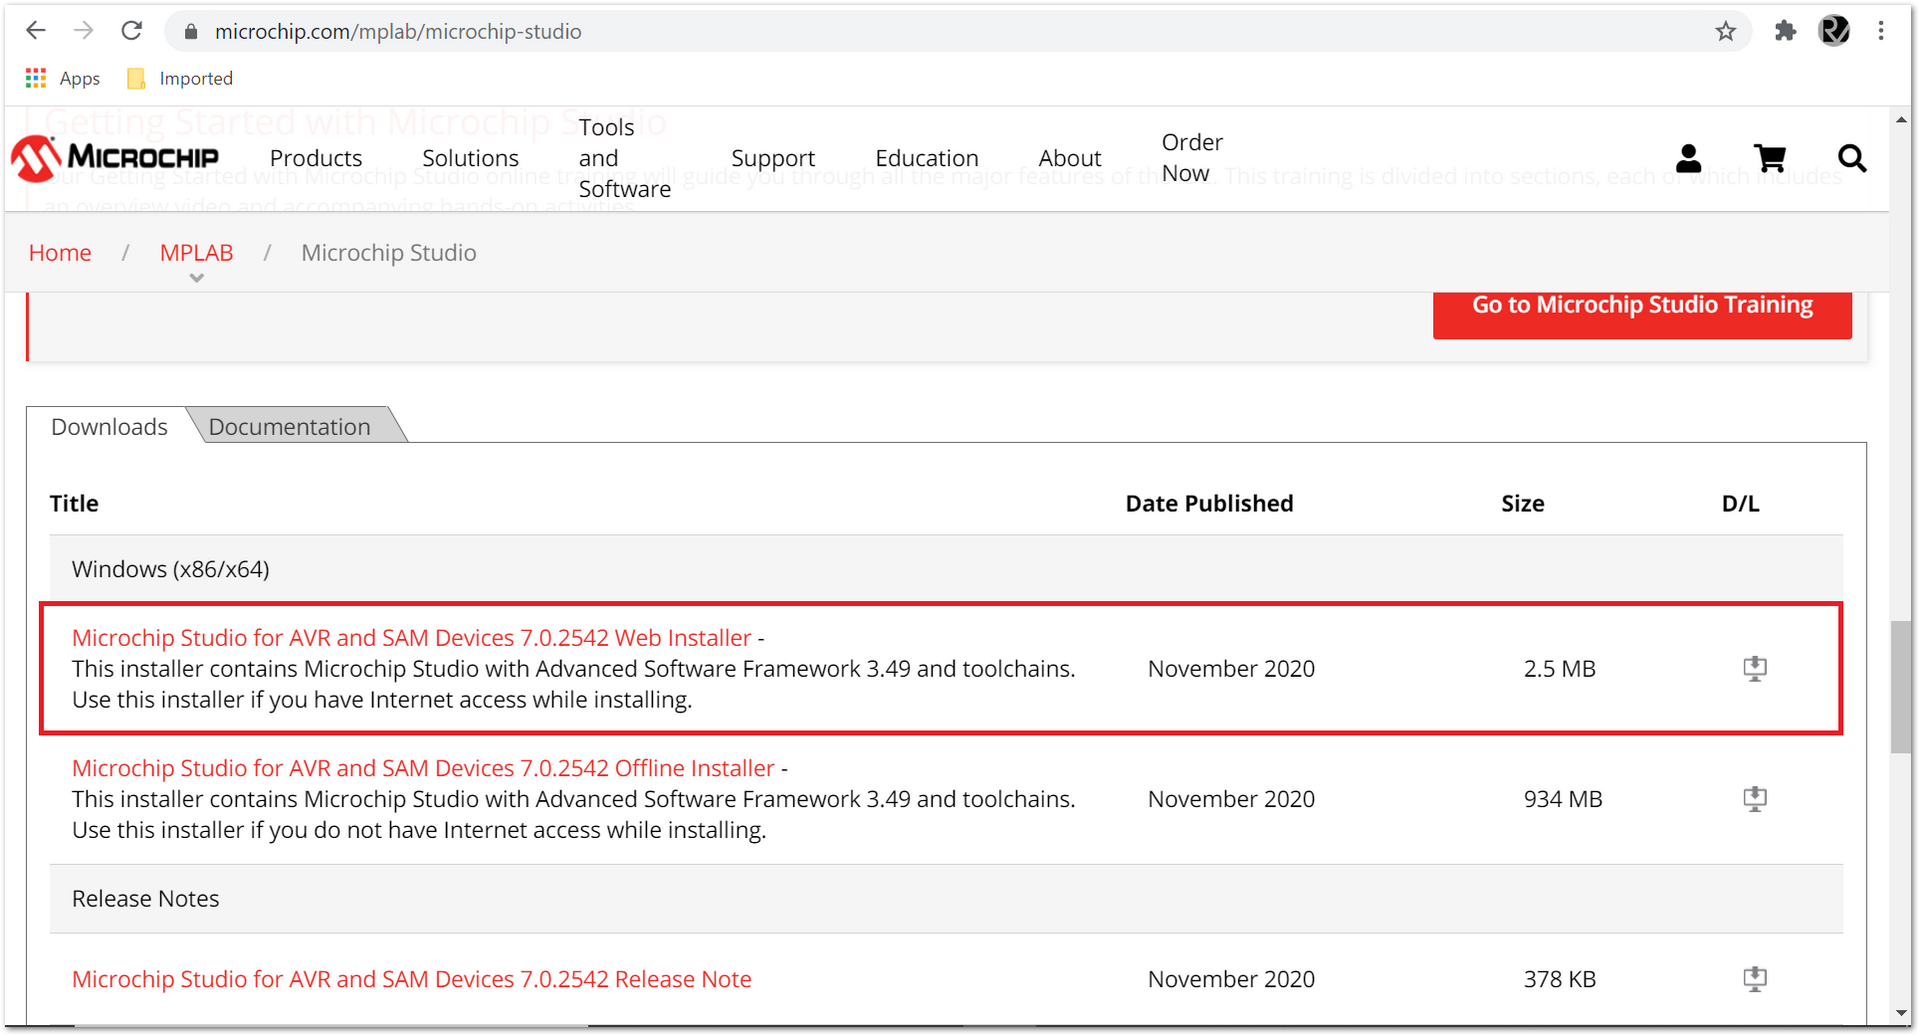This screenshot has width=1920, height=1036.
Task: Click the Size column header
Action: click(x=1522, y=503)
